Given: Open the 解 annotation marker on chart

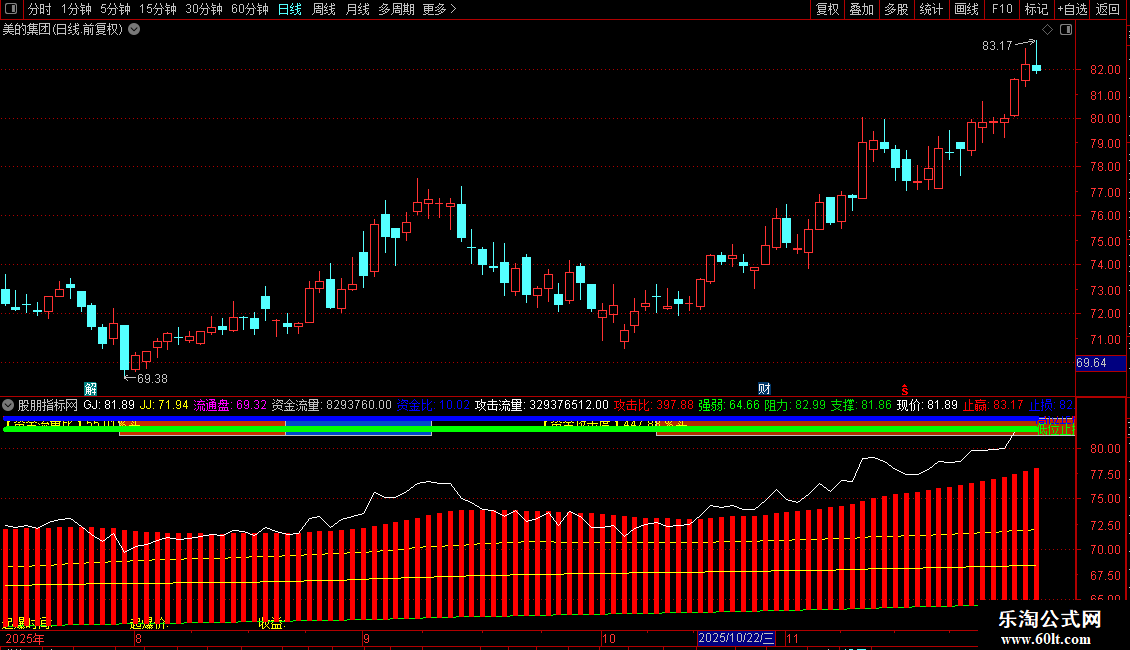Looking at the screenshot, I should coord(90,388).
